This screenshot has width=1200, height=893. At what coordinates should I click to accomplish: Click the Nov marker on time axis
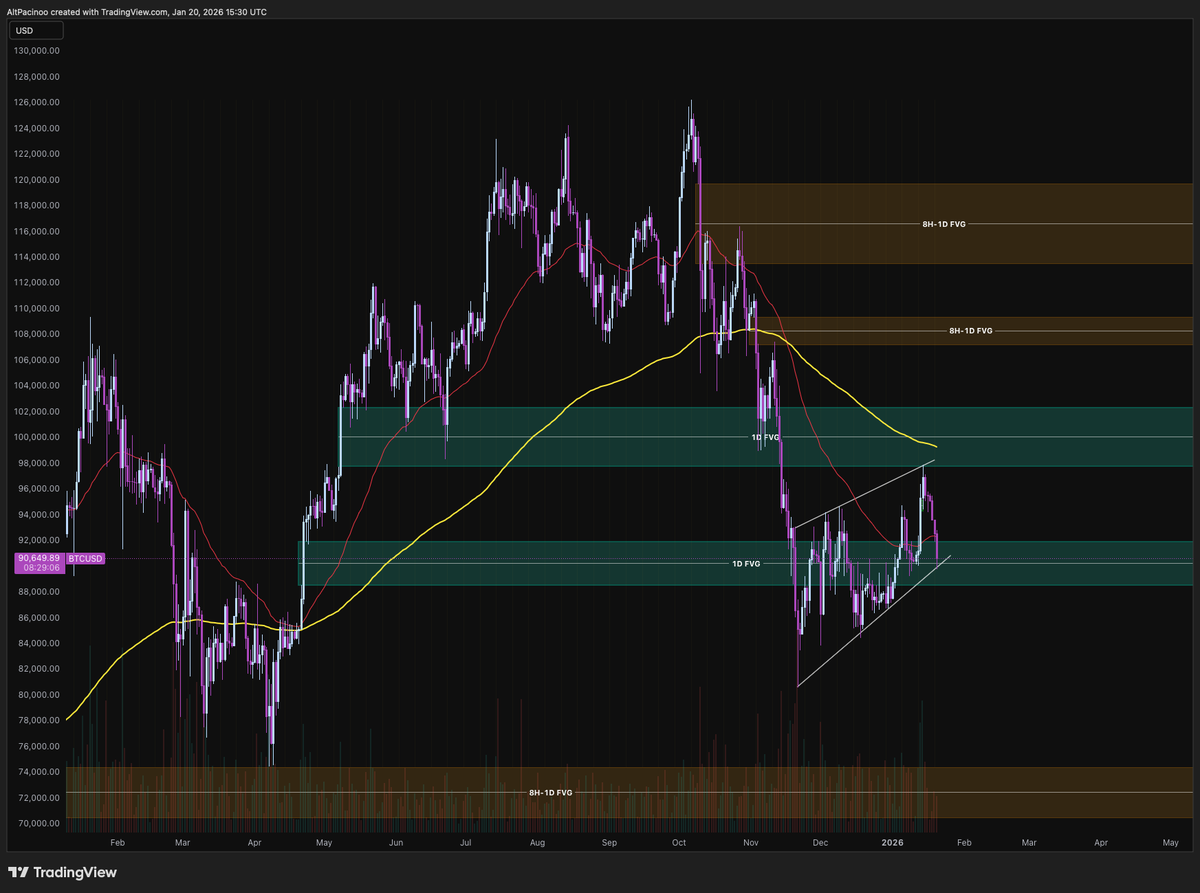click(x=751, y=843)
